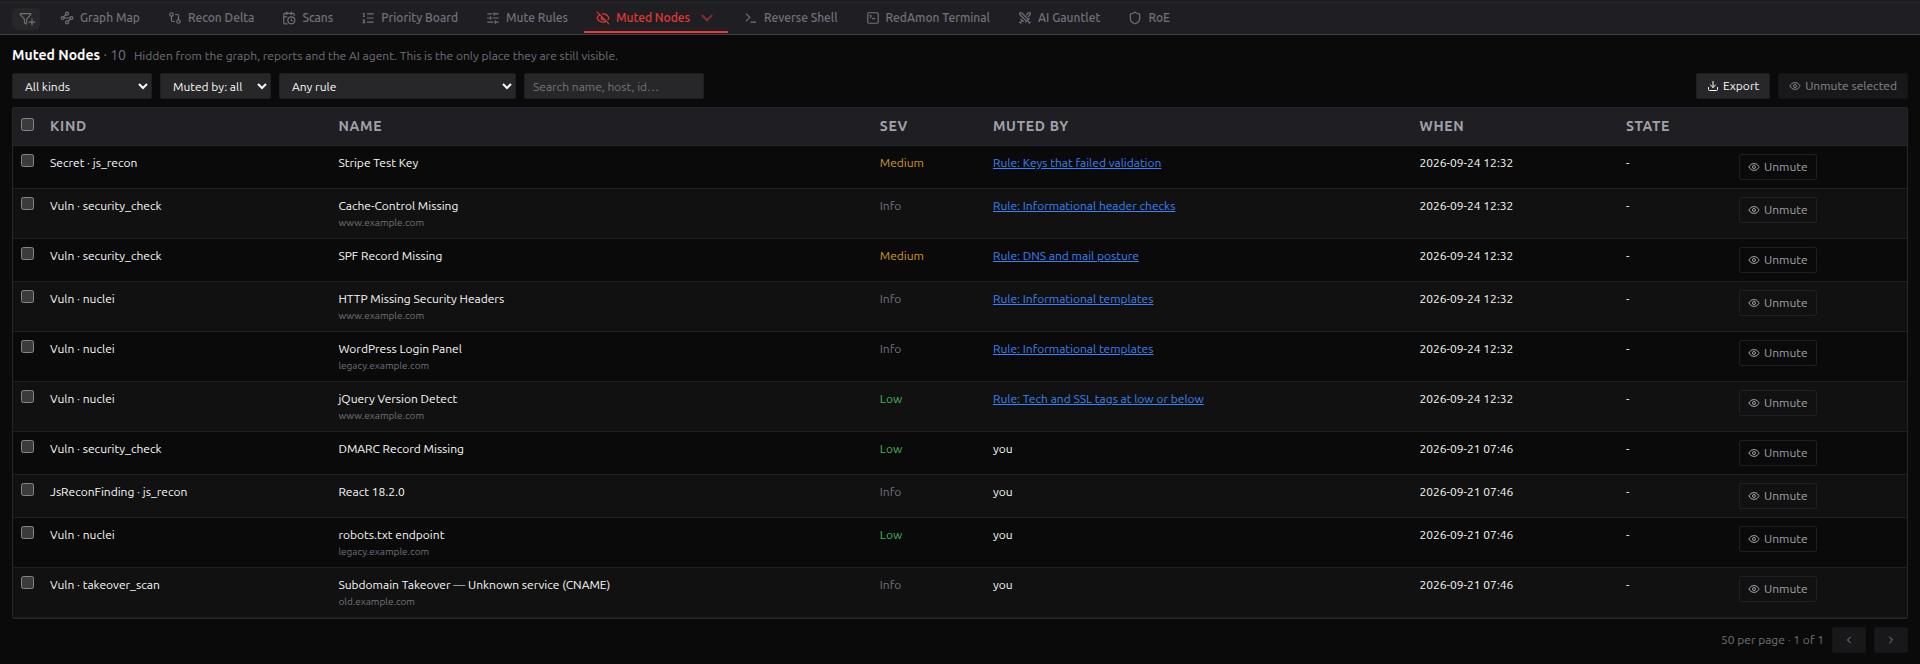The width and height of the screenshot is (1920, 664).
Task: Expand the Muted Nodes tab chevron
Action: point(707,18)
